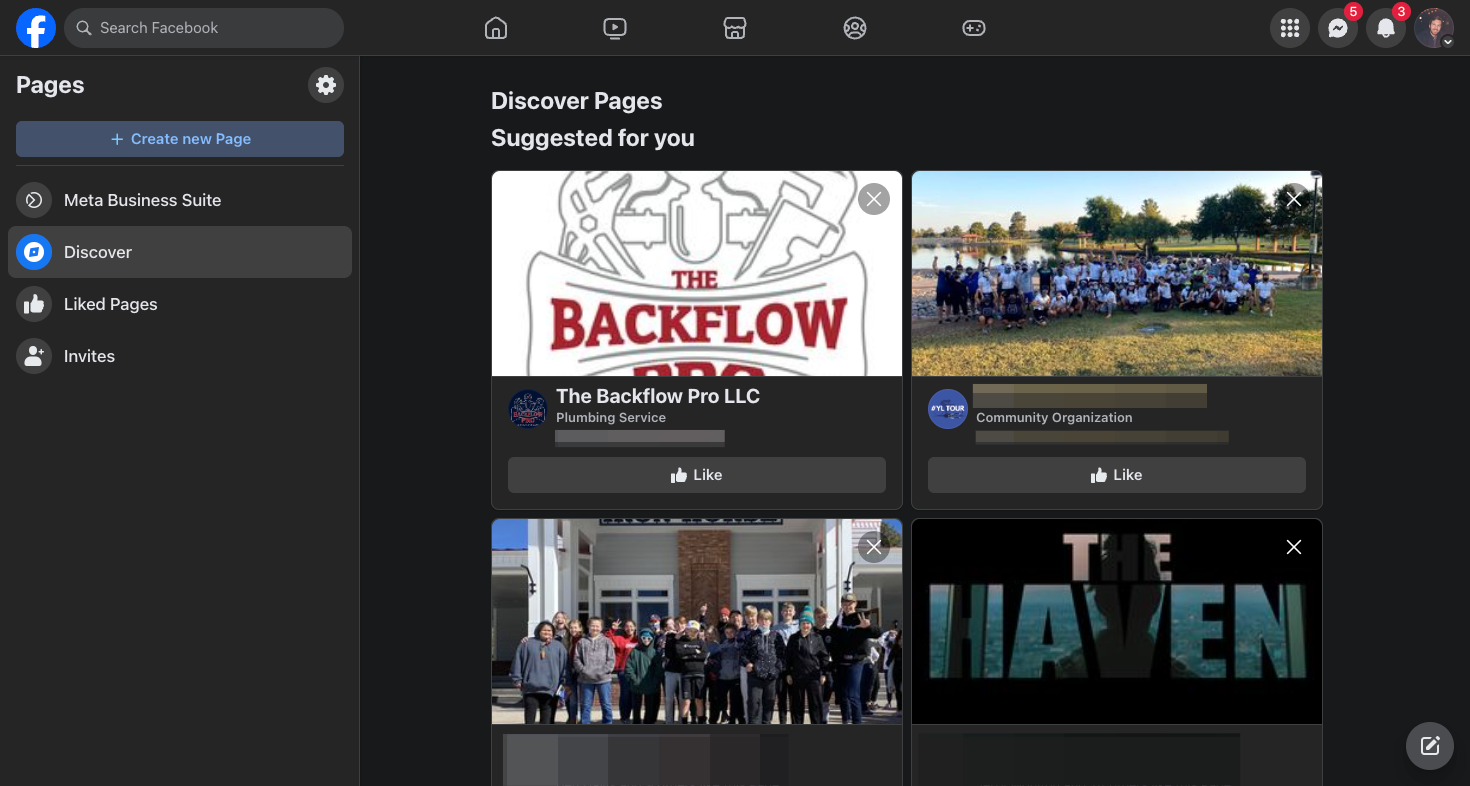The image size is (1470, 786).
Task: Open Pages settings gear icon
Action: tap(326, 85)
